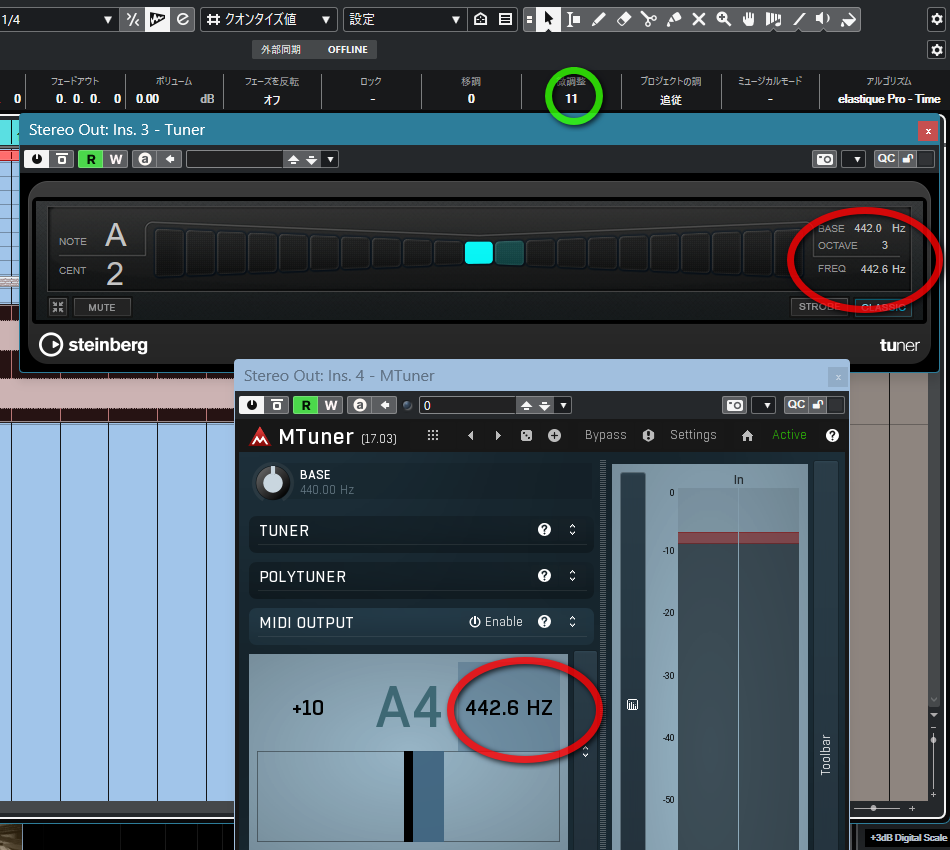The image size is (950, 850).
Task: Click MTuner randomize dice icon
Action: point(526,435)
